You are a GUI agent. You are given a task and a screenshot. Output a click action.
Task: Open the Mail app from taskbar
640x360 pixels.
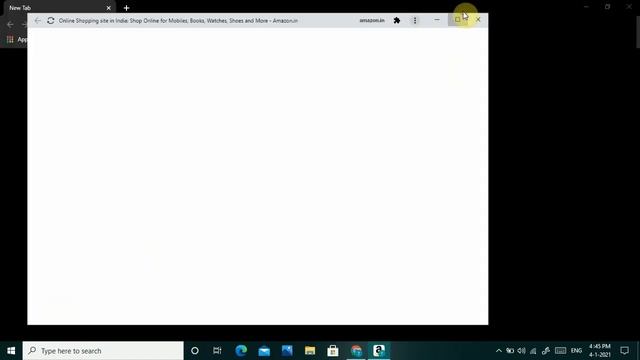(264, 351)
